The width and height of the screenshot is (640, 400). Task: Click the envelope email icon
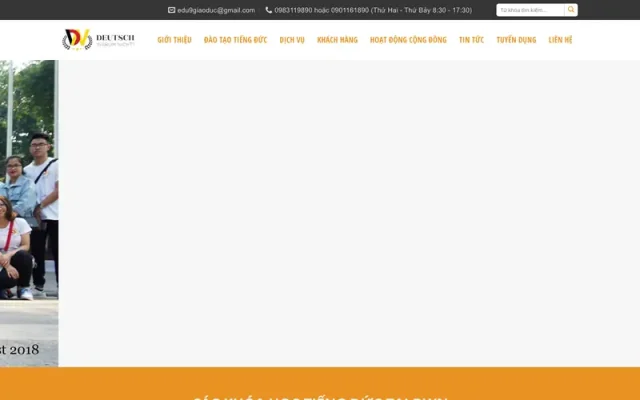click(171, 10)
